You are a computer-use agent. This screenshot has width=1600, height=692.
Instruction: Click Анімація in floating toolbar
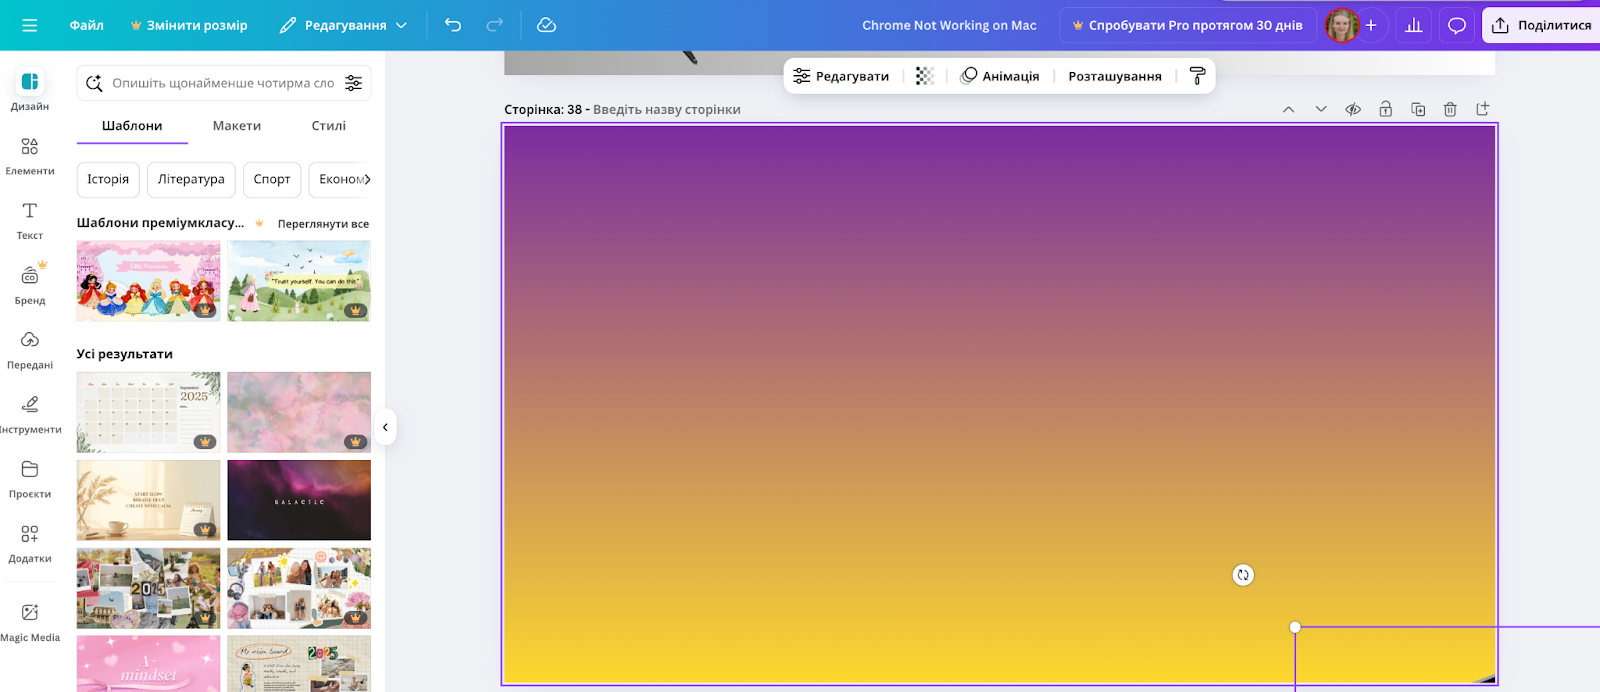[x=1000, y=76]
